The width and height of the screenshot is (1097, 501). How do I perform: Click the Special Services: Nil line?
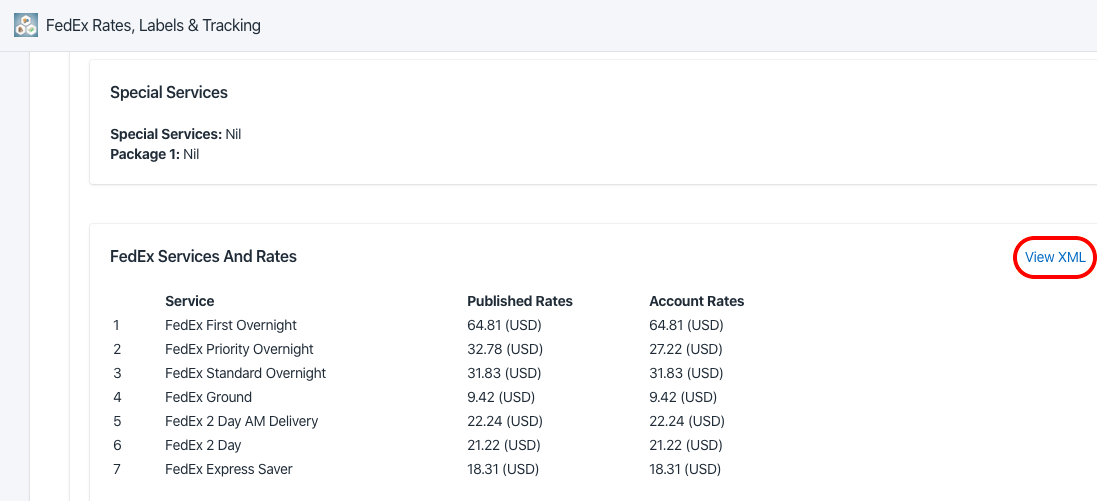pyautogui.click(x=176, y=134)
